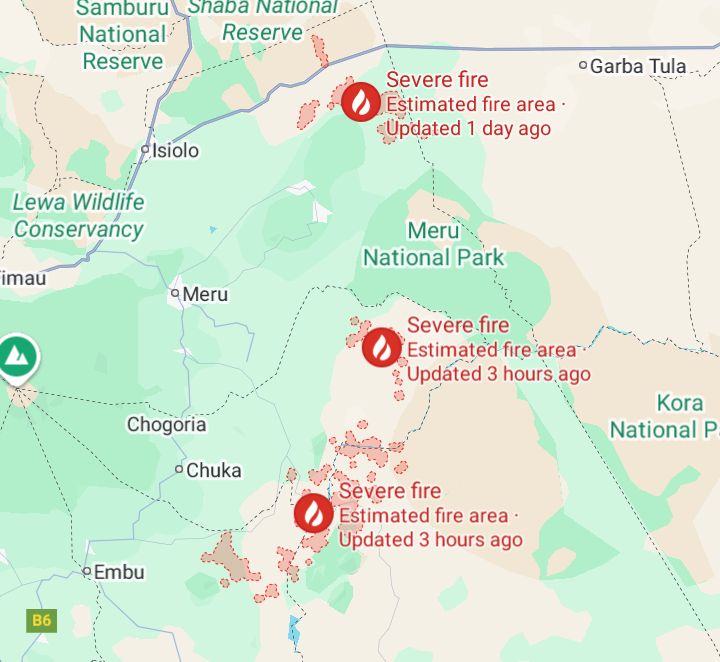Click the Embu town dot
The width and height of the screenshot is (720, 662).
(87, 572)
